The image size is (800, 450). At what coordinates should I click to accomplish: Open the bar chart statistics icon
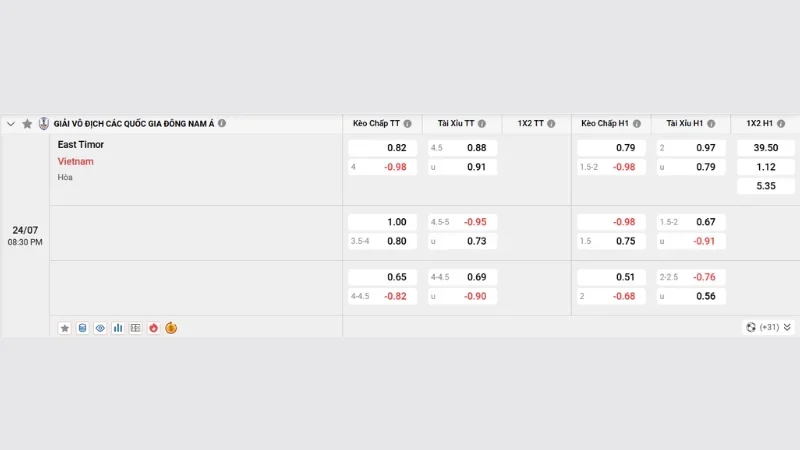coord(118,328)
